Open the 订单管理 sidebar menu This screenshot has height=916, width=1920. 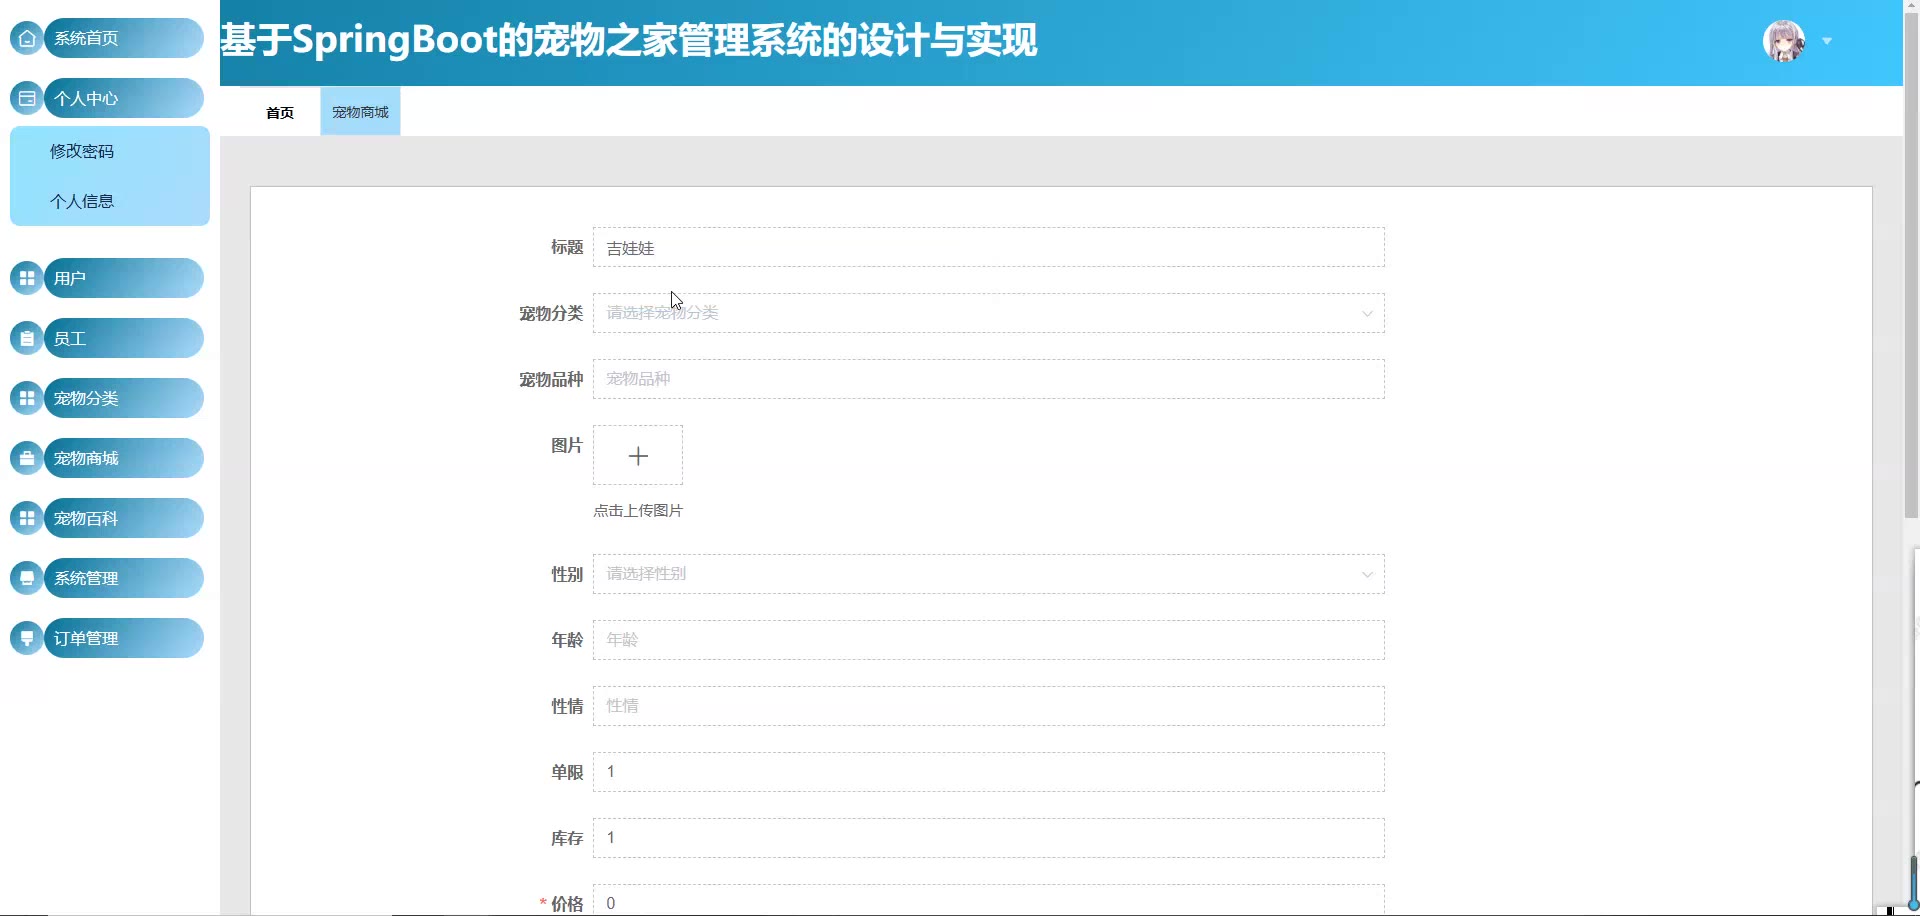point(124,638)
